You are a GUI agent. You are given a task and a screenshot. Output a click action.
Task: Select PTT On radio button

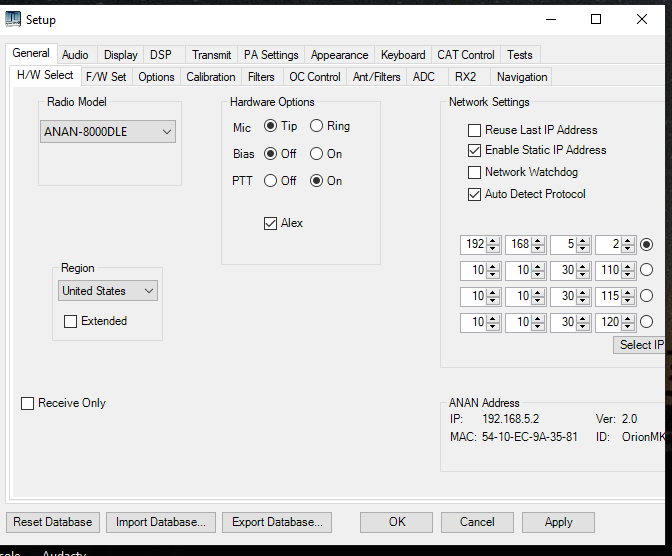tap(316, 181)
